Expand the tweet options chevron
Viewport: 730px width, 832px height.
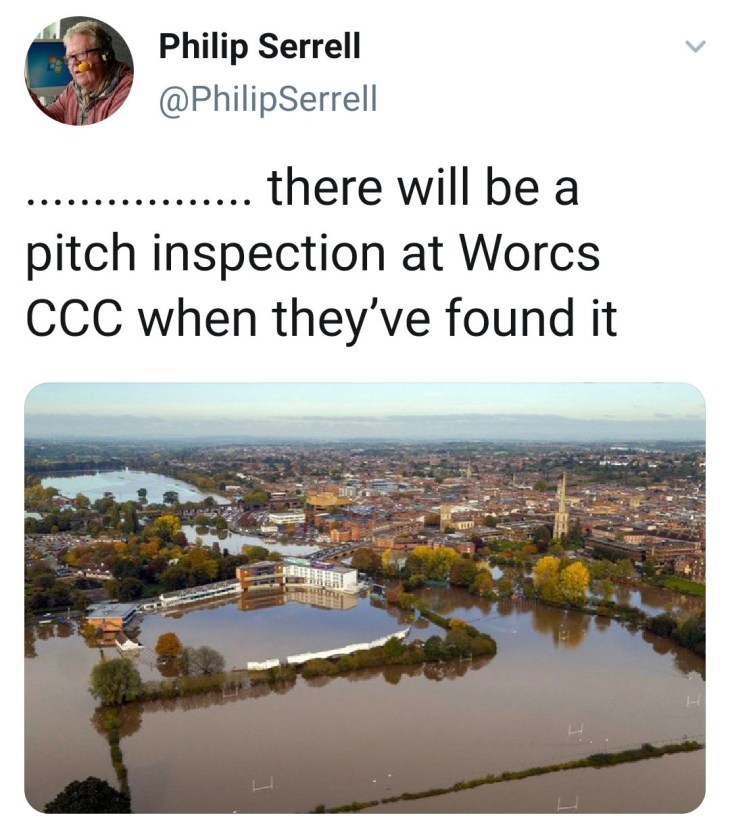[x=695, y=47]
